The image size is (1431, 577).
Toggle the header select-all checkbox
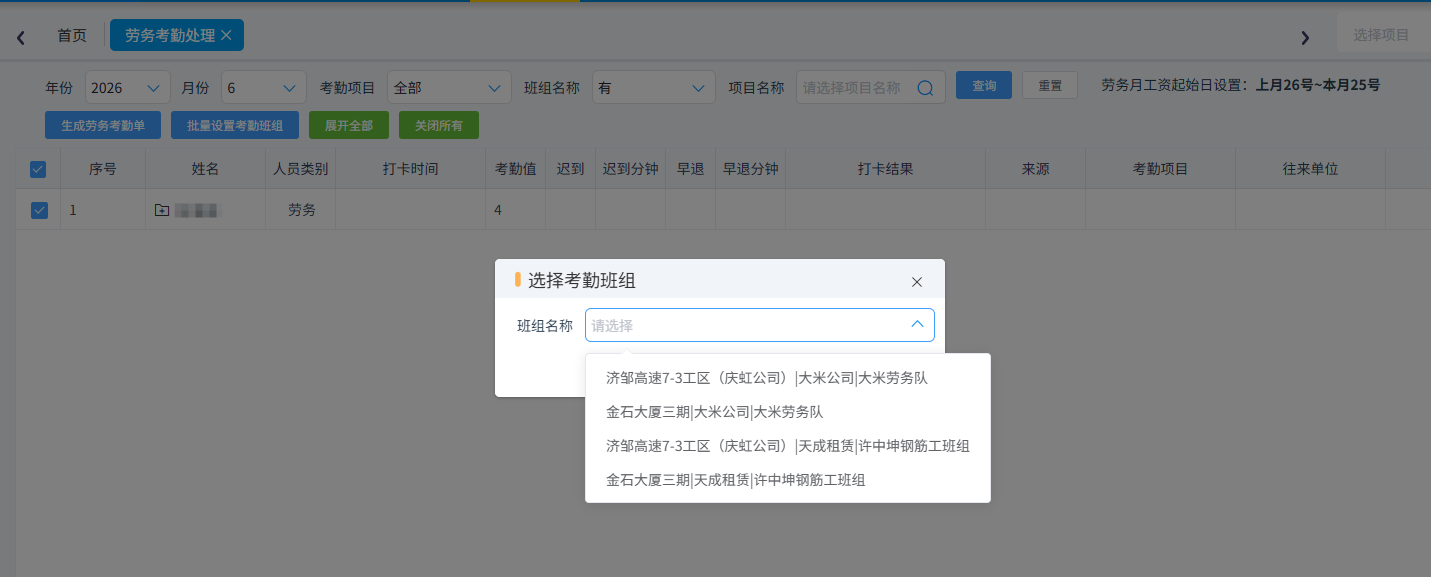(38, 169)
